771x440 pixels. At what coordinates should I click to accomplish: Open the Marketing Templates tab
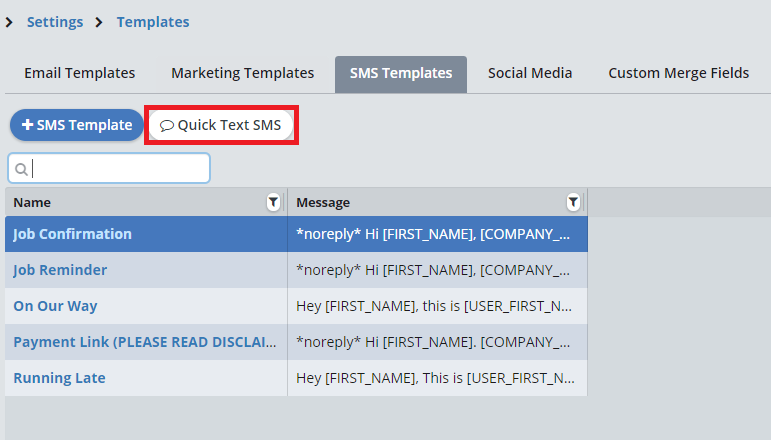pyautogui.click(x=242, y=73)
